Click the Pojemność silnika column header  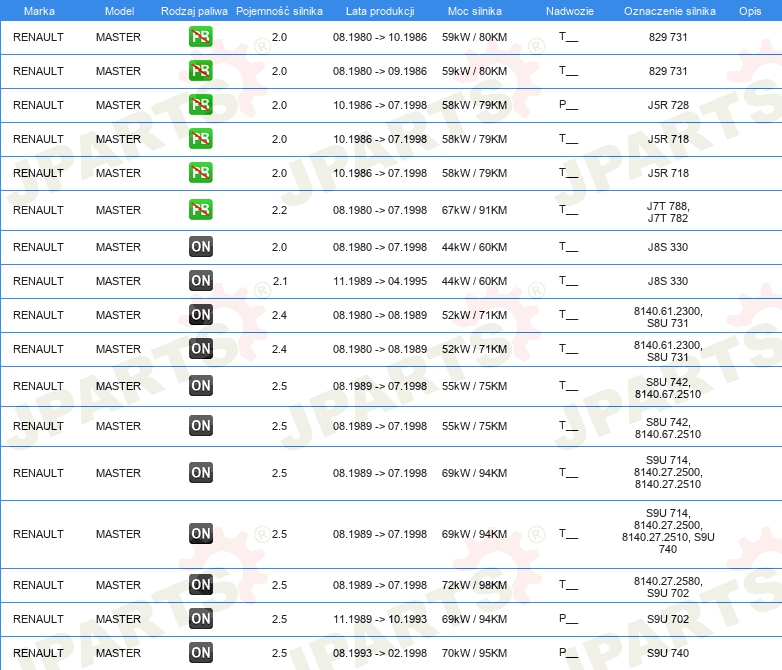[x=279, y=11]
